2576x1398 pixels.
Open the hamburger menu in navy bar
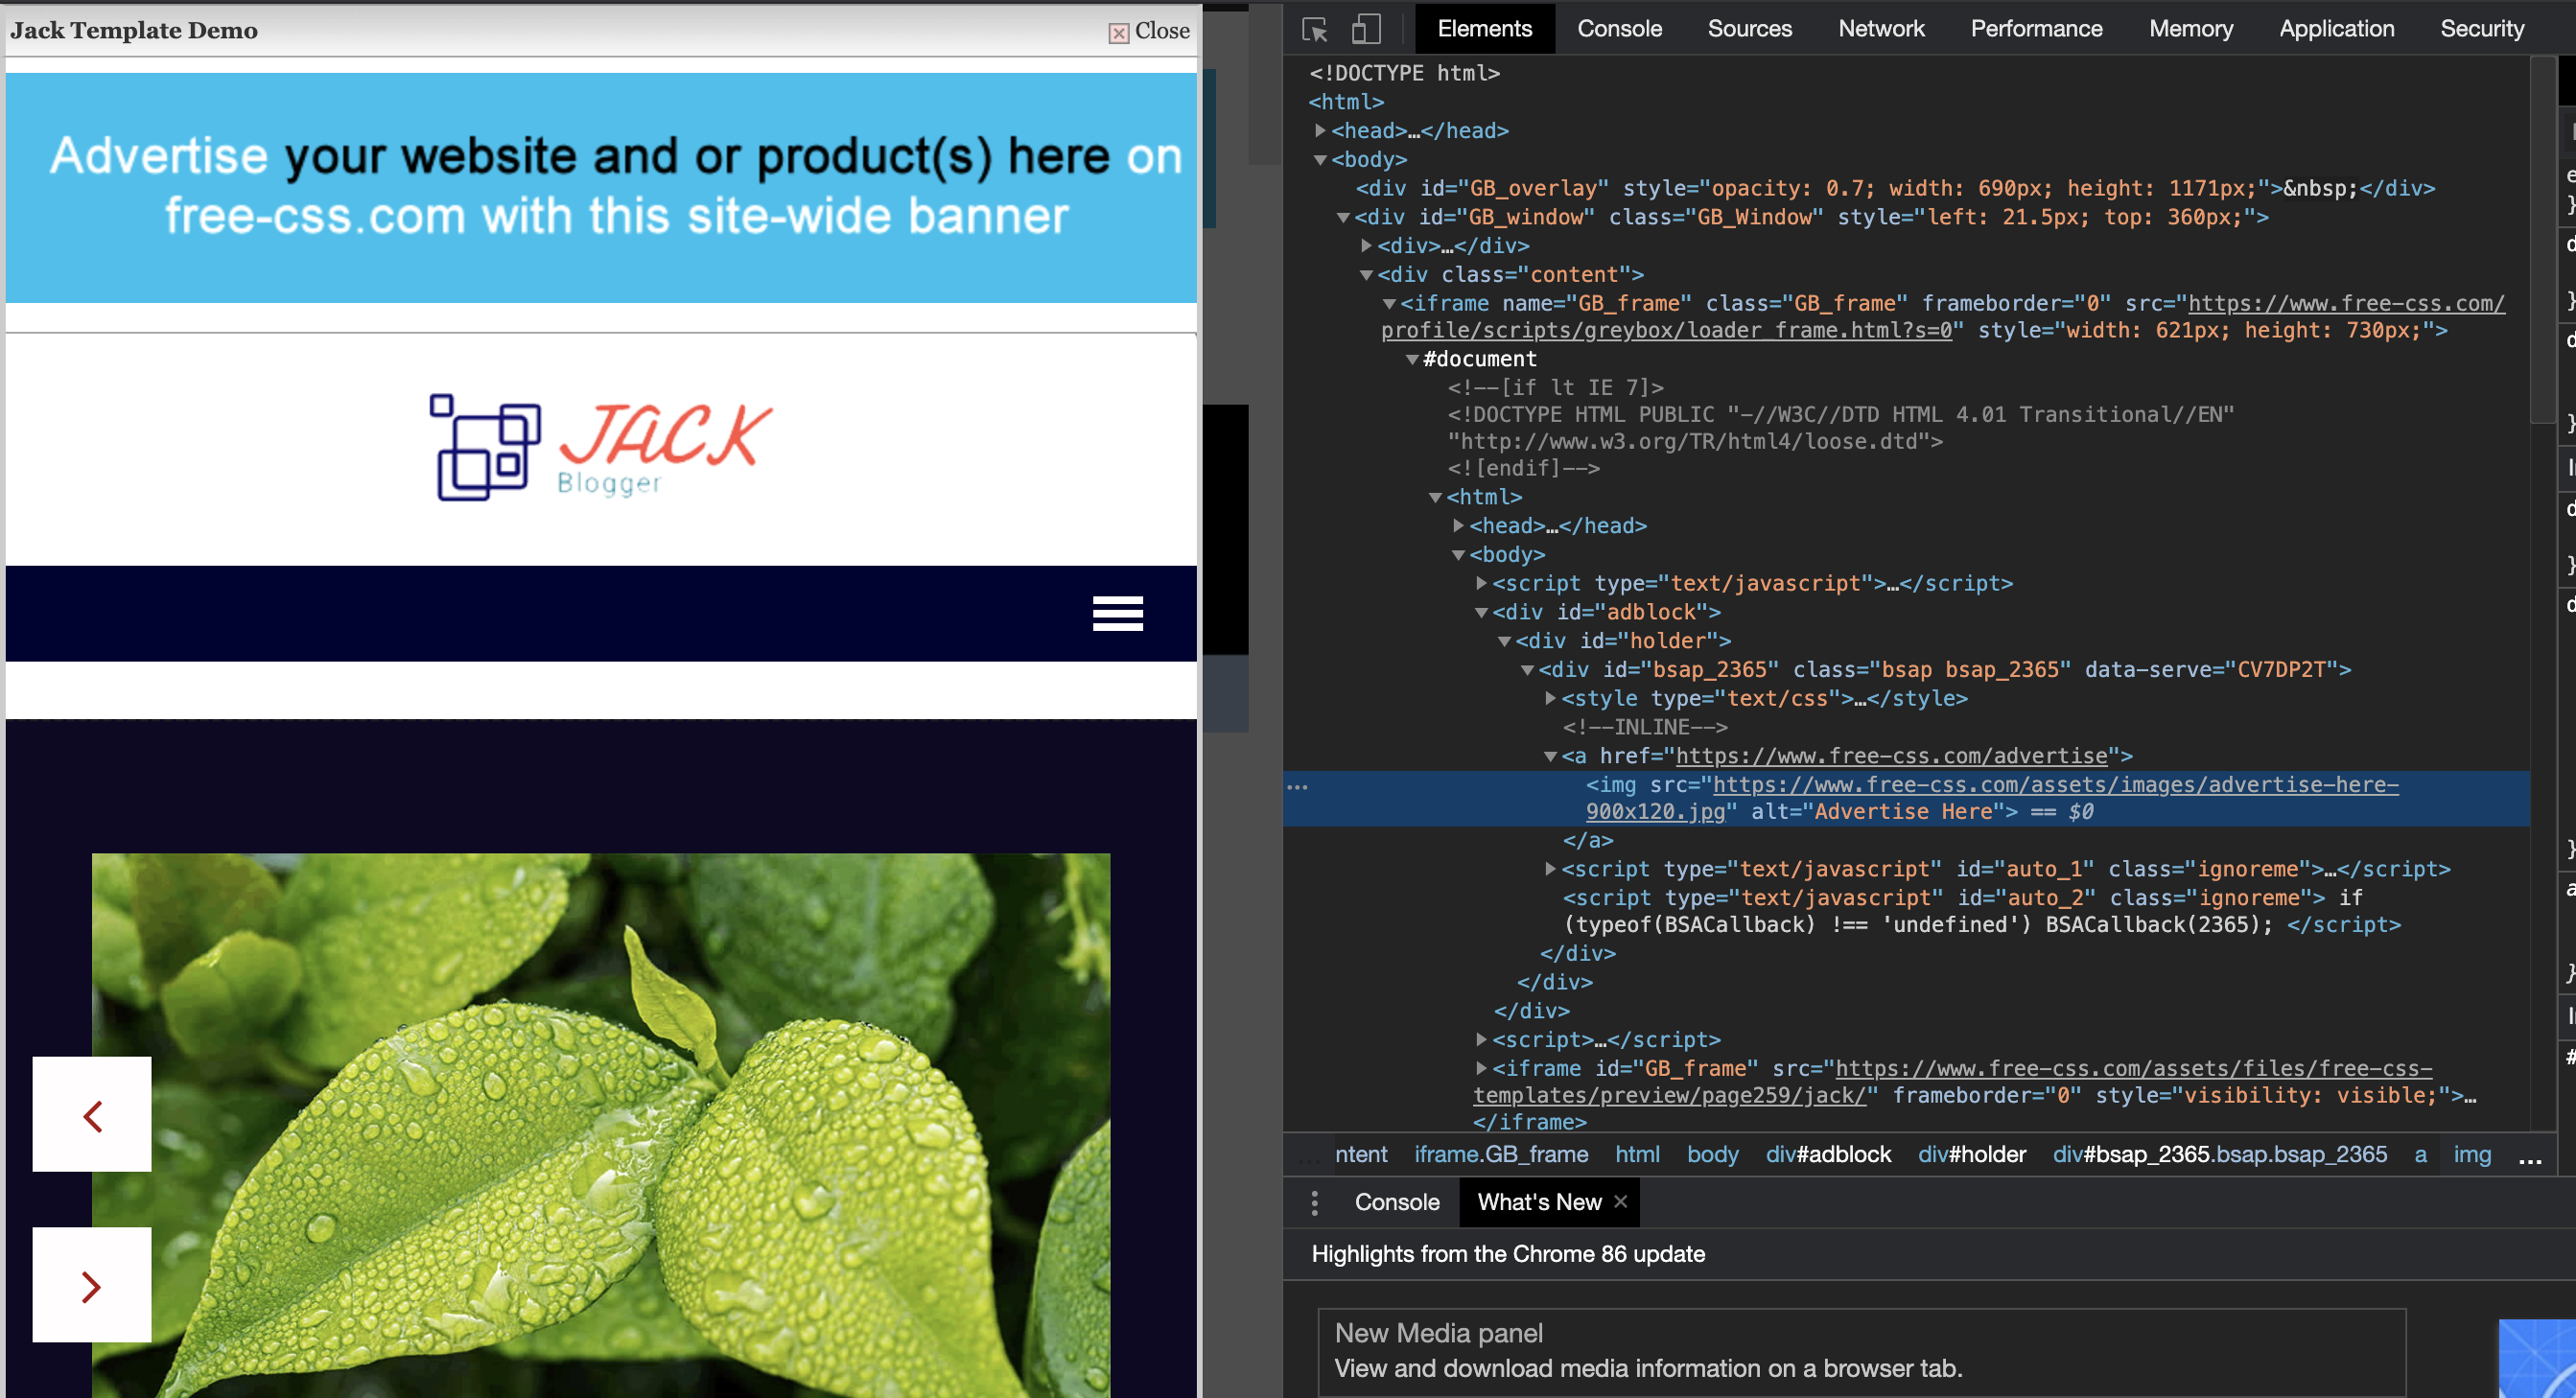pyautogui.click(x=1117, y=613)
